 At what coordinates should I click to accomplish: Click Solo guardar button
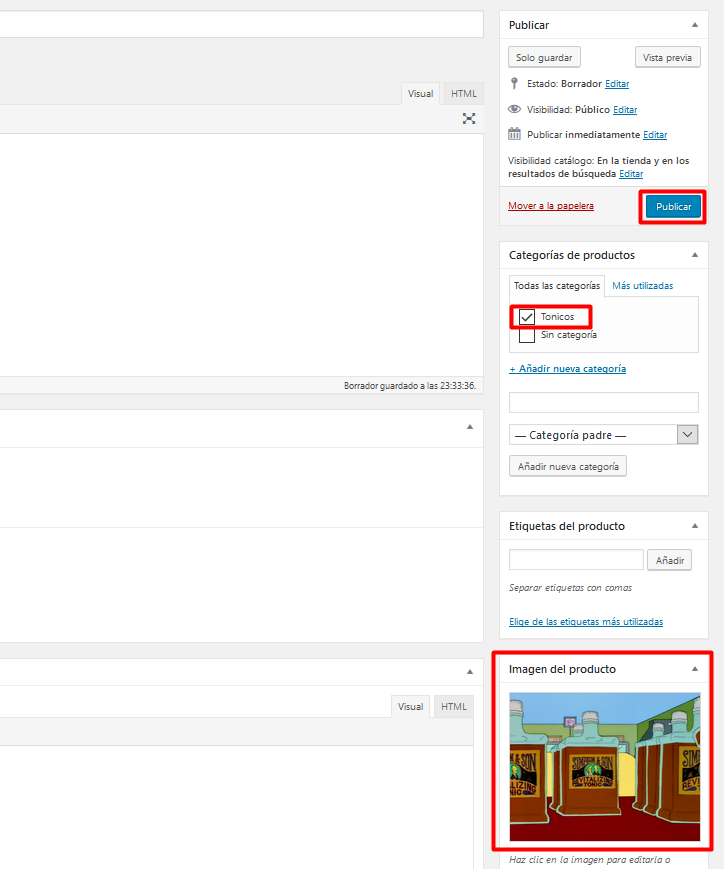tap(544, 57)
